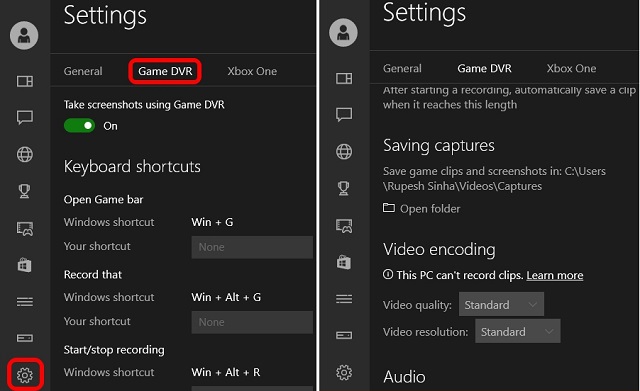Expand the Video quality dropdown

501,304
